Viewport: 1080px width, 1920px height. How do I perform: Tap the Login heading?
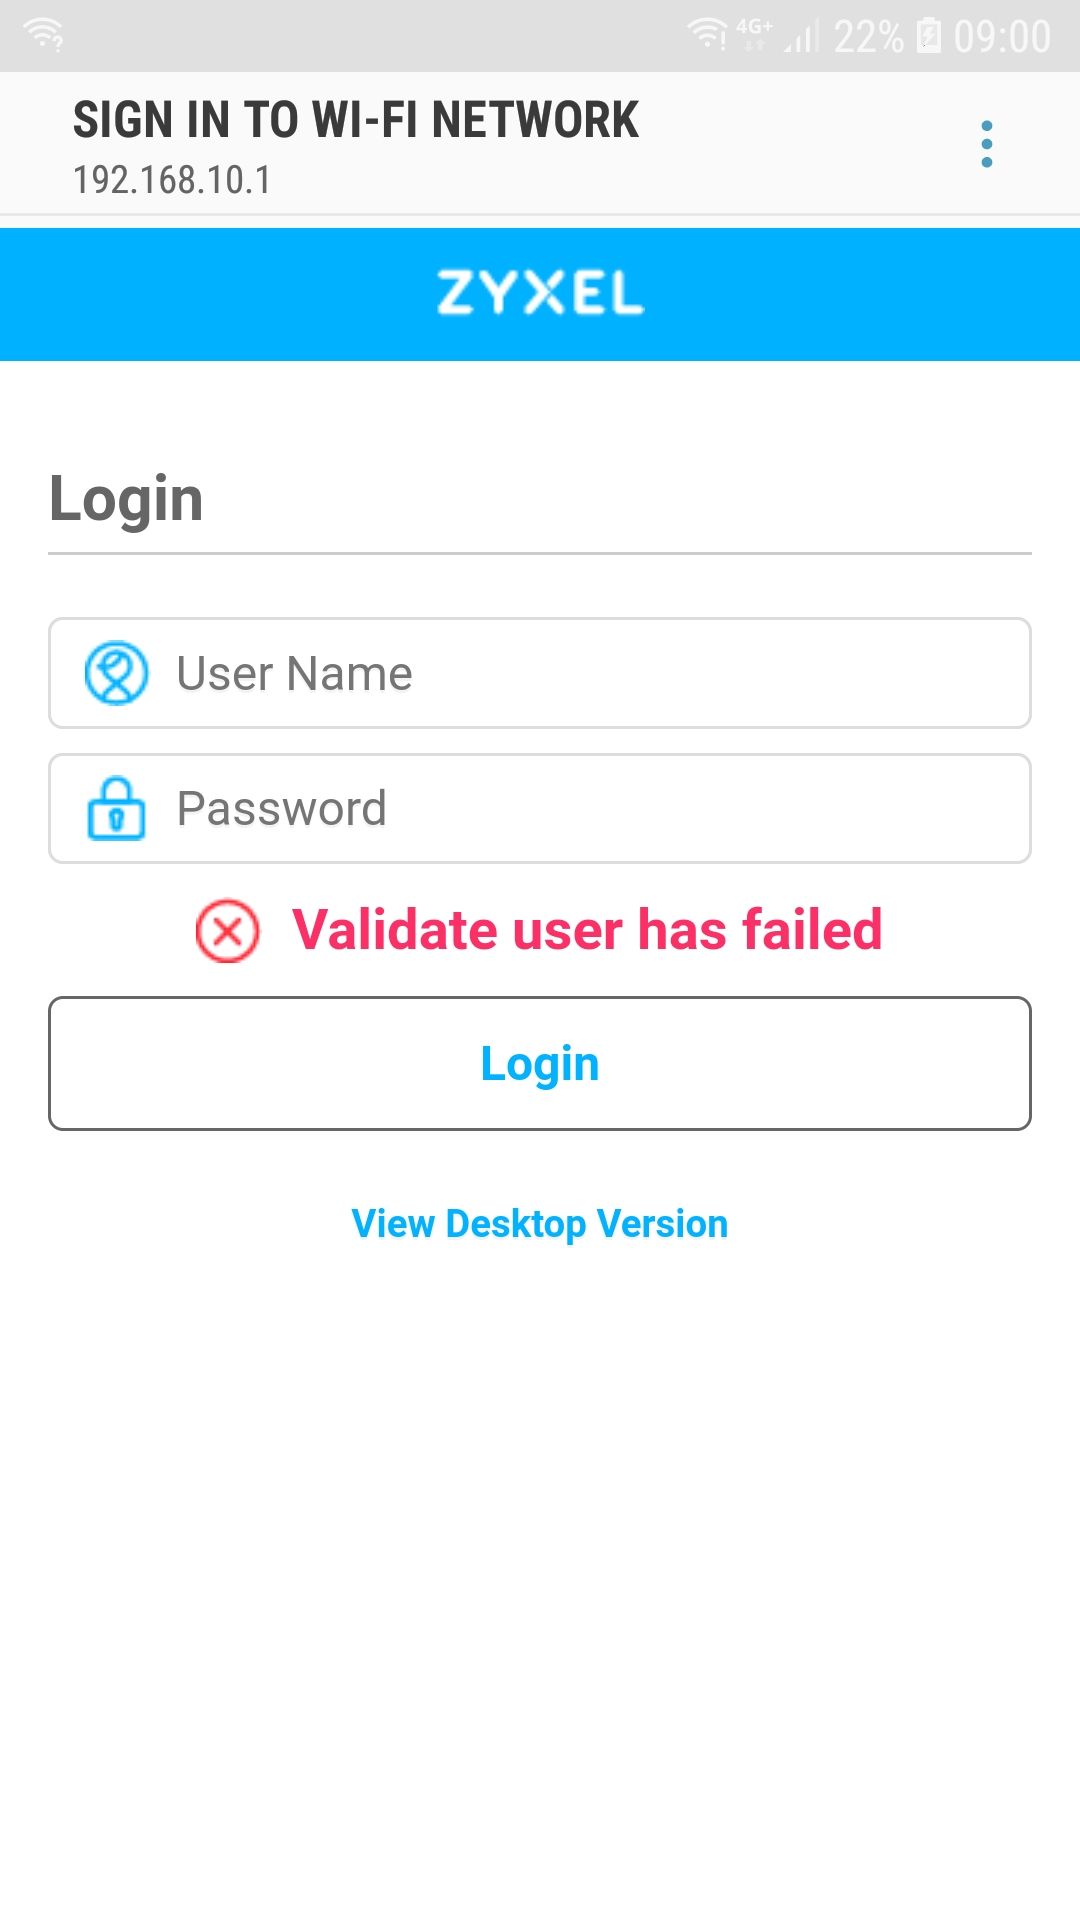(126, 499)
